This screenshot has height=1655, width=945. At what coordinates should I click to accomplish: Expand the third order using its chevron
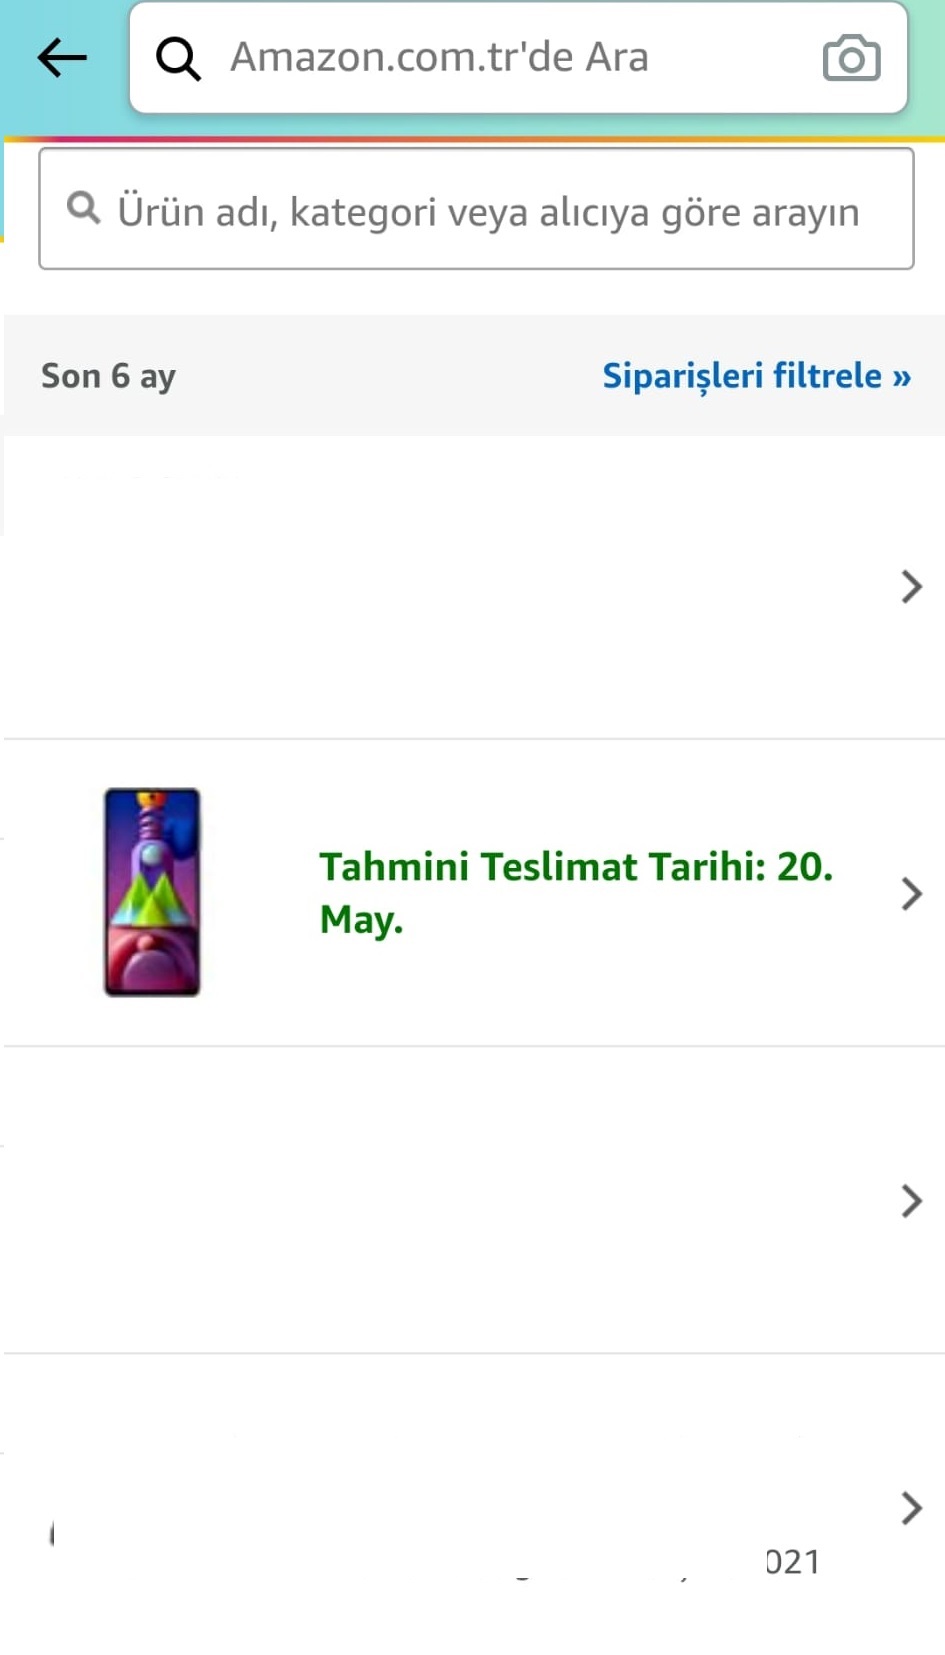[x=910, y=1200]
